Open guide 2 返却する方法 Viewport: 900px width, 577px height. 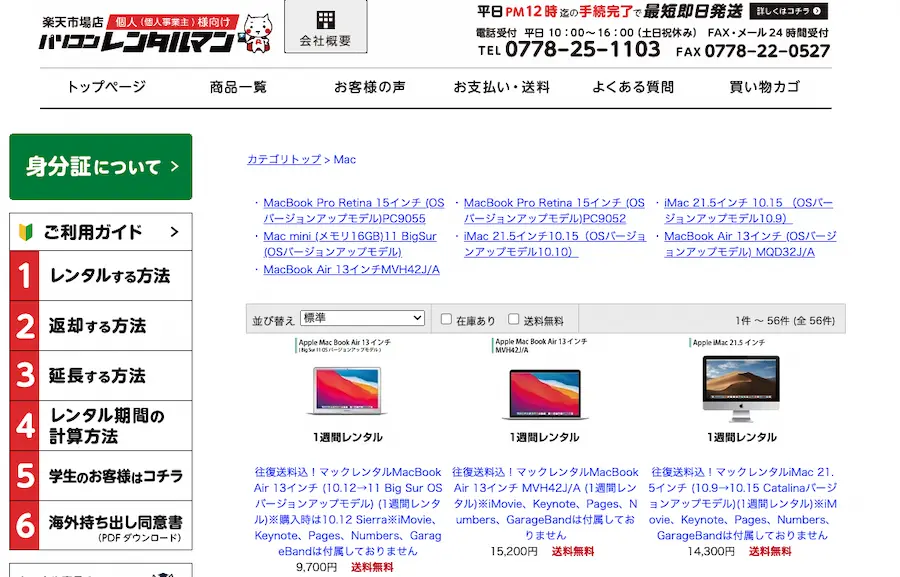(100, 326)
